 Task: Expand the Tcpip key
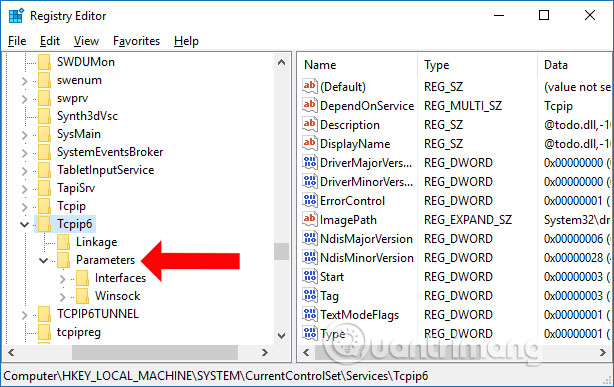point(24,207)
